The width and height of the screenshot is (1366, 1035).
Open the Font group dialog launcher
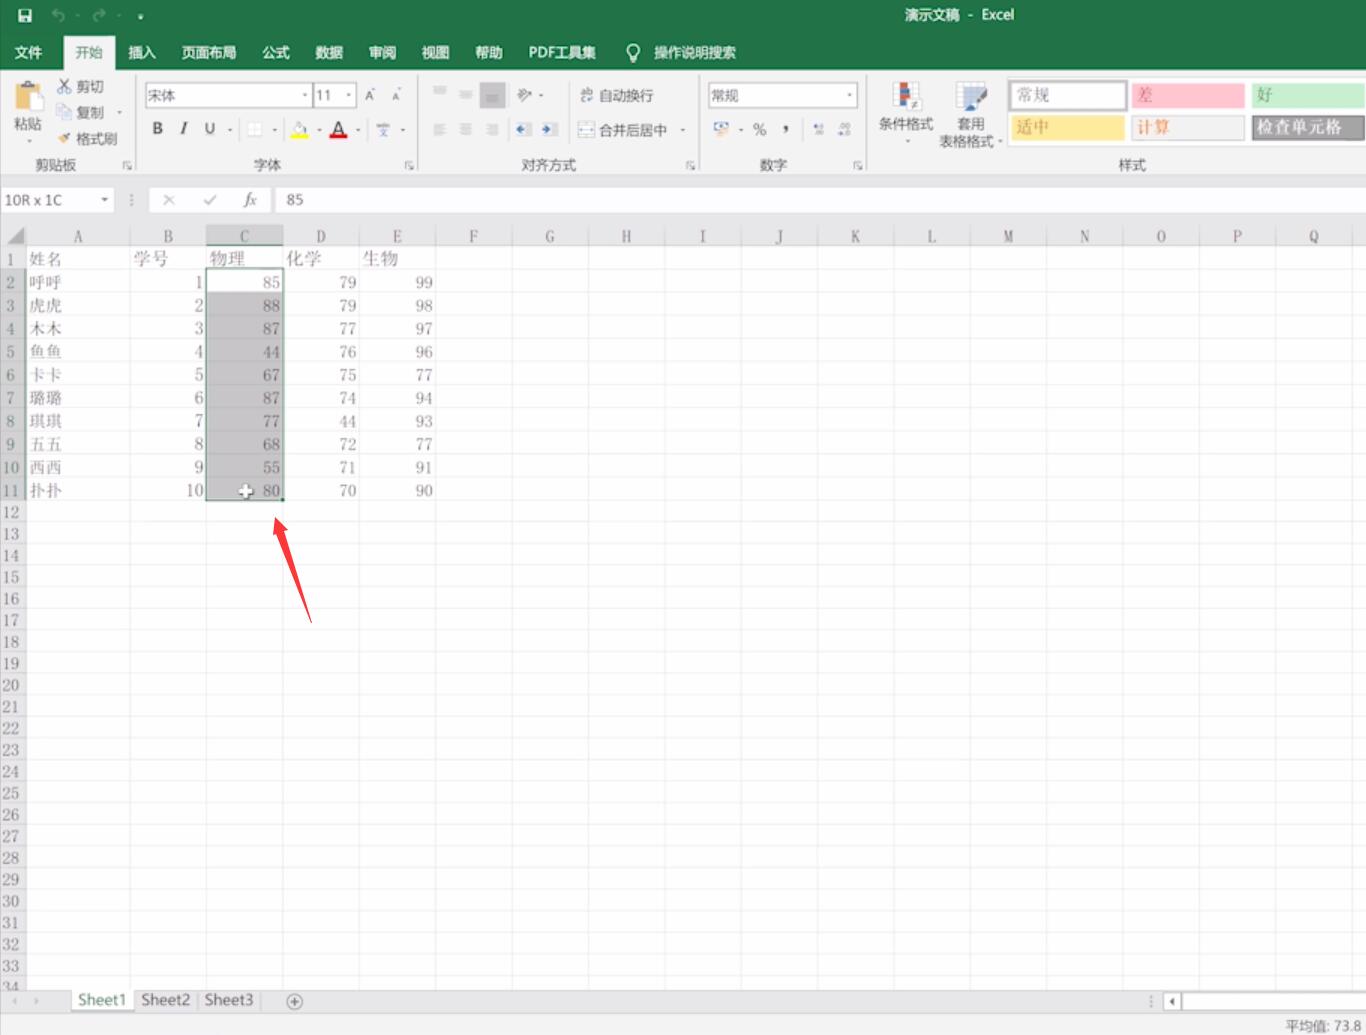(410, 165)
